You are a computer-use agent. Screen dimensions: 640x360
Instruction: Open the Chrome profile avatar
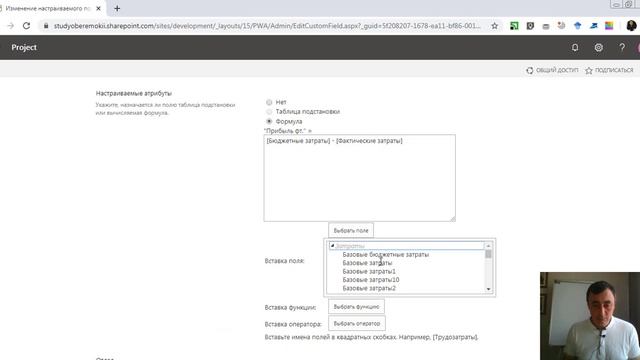(631, 26)
